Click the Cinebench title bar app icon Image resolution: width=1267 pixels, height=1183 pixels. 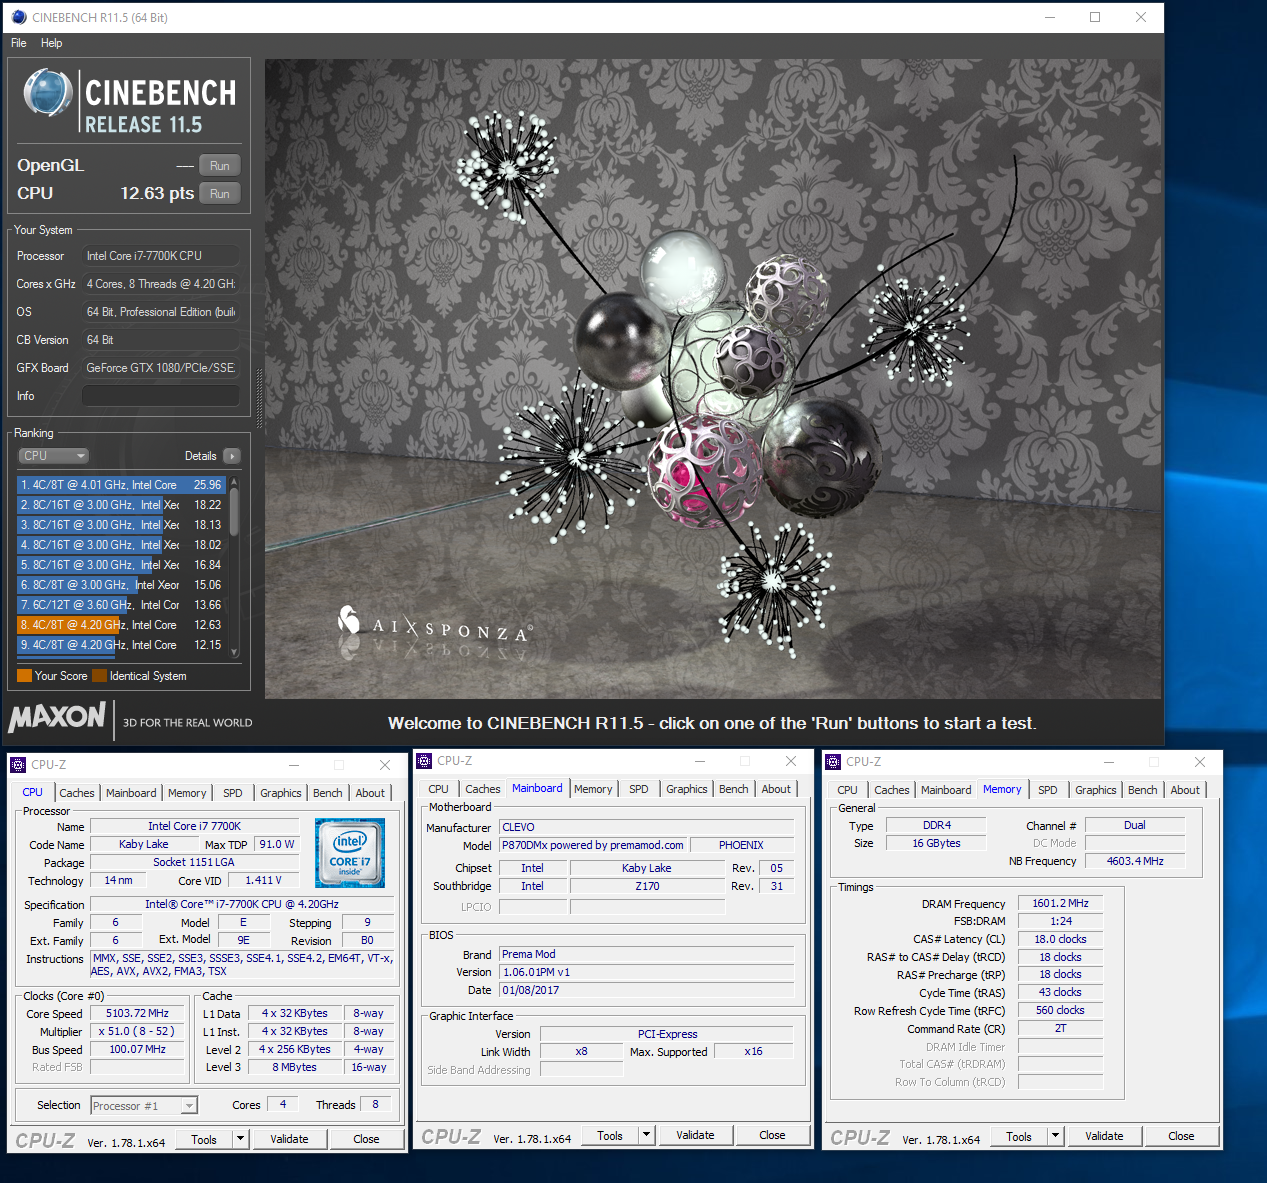coord(19,17)
